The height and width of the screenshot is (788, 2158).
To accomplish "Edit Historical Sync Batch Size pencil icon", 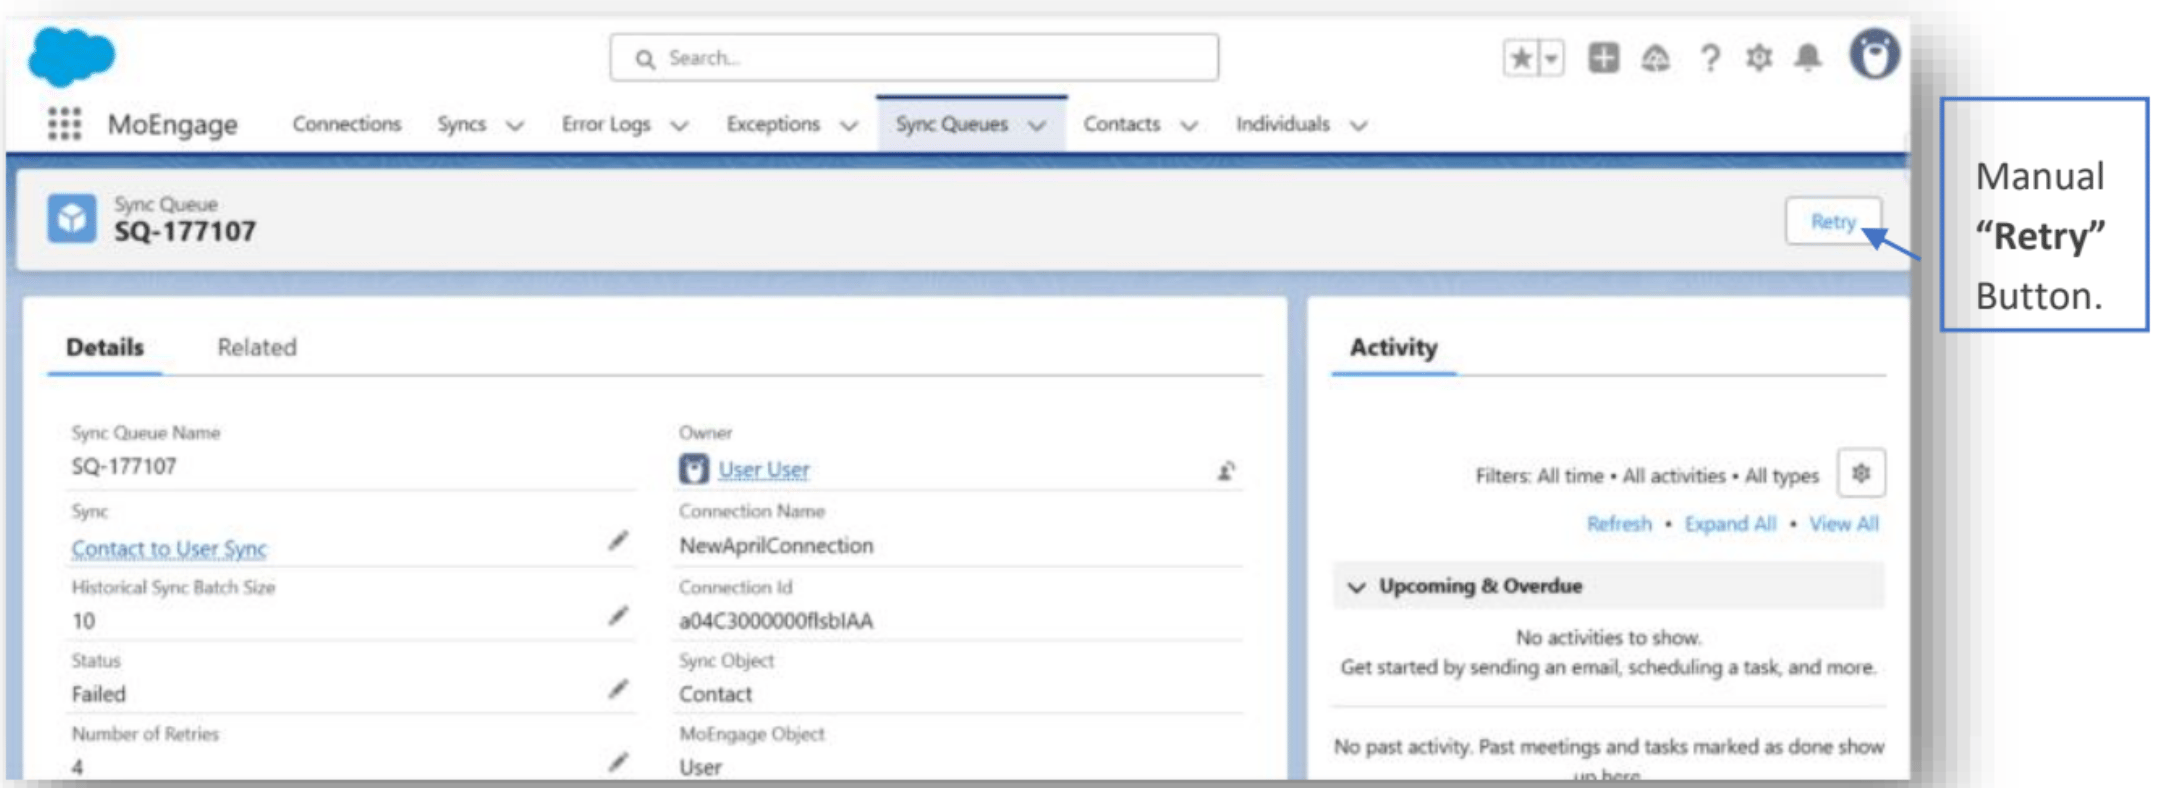I will pyautogui.click(x=619, y=616).
